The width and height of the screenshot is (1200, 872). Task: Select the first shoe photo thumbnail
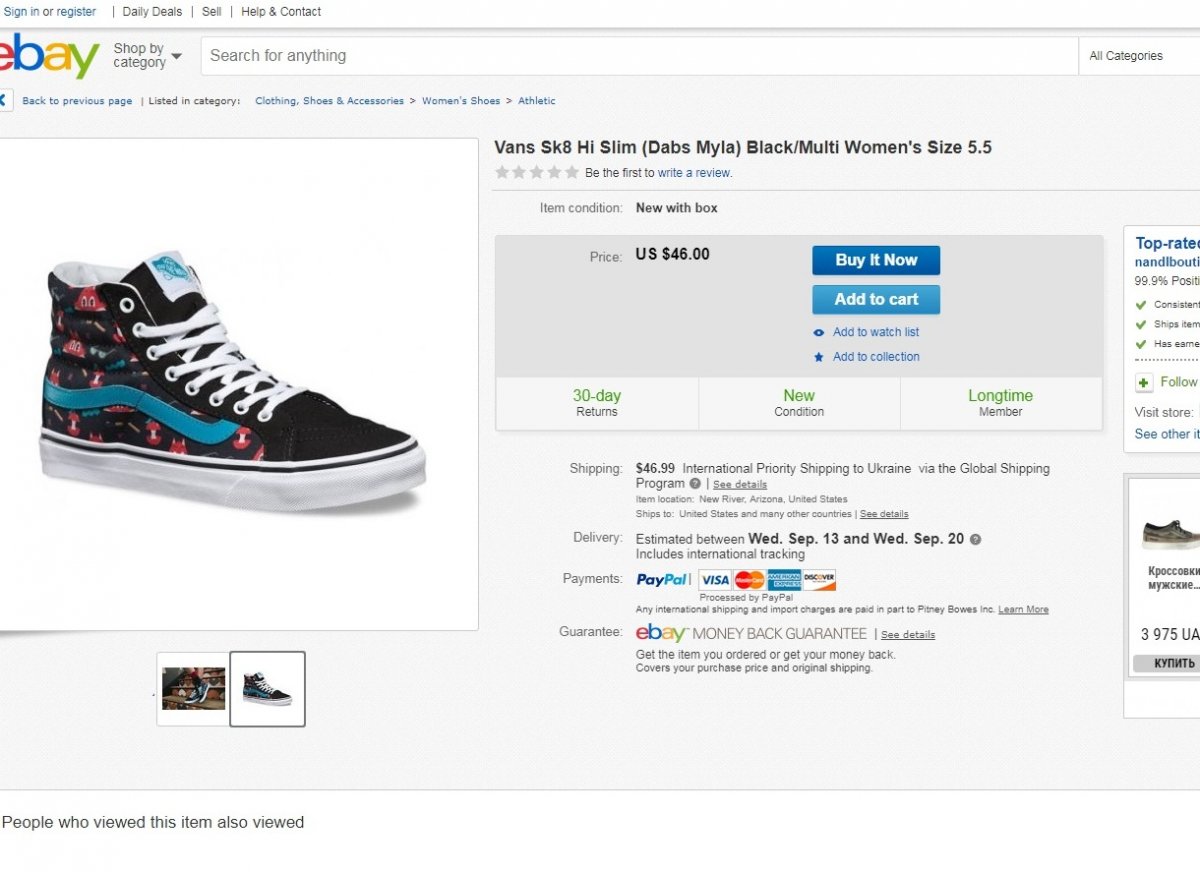click(x=194, y=688)
